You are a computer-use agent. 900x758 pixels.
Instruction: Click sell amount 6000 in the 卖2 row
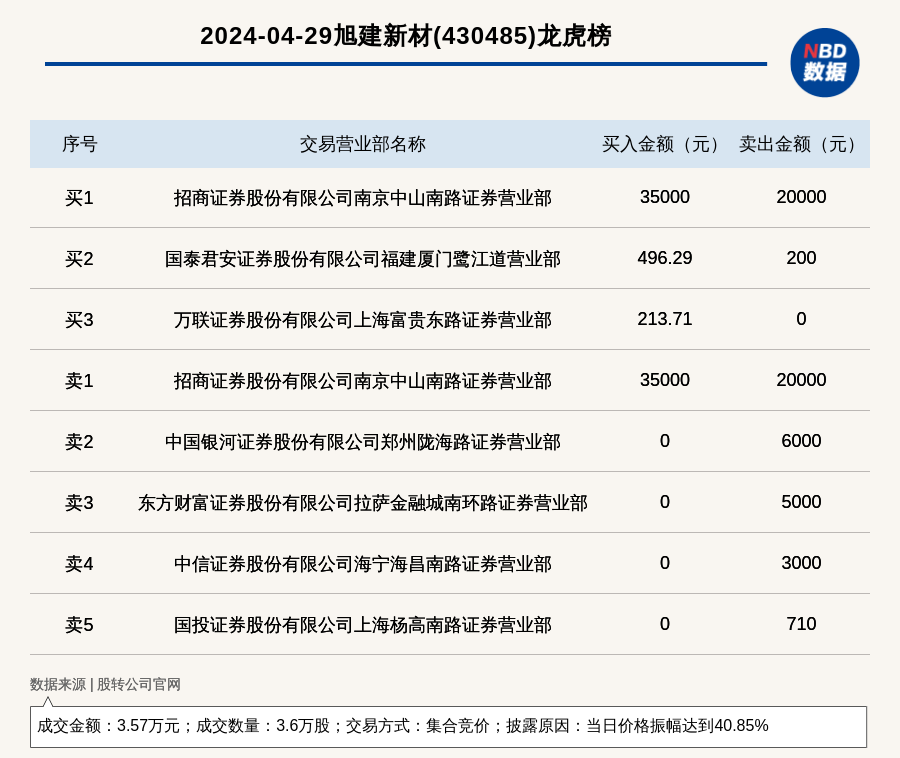point(801,441)
